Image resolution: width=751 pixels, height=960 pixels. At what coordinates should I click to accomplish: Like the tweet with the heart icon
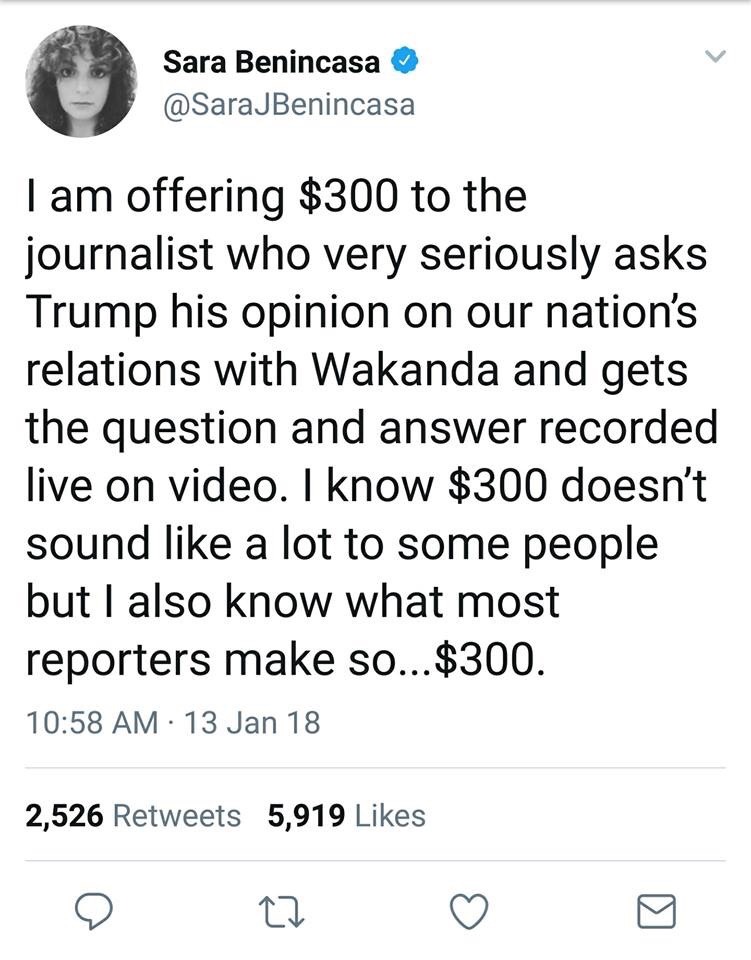click(x=468, y=910)
